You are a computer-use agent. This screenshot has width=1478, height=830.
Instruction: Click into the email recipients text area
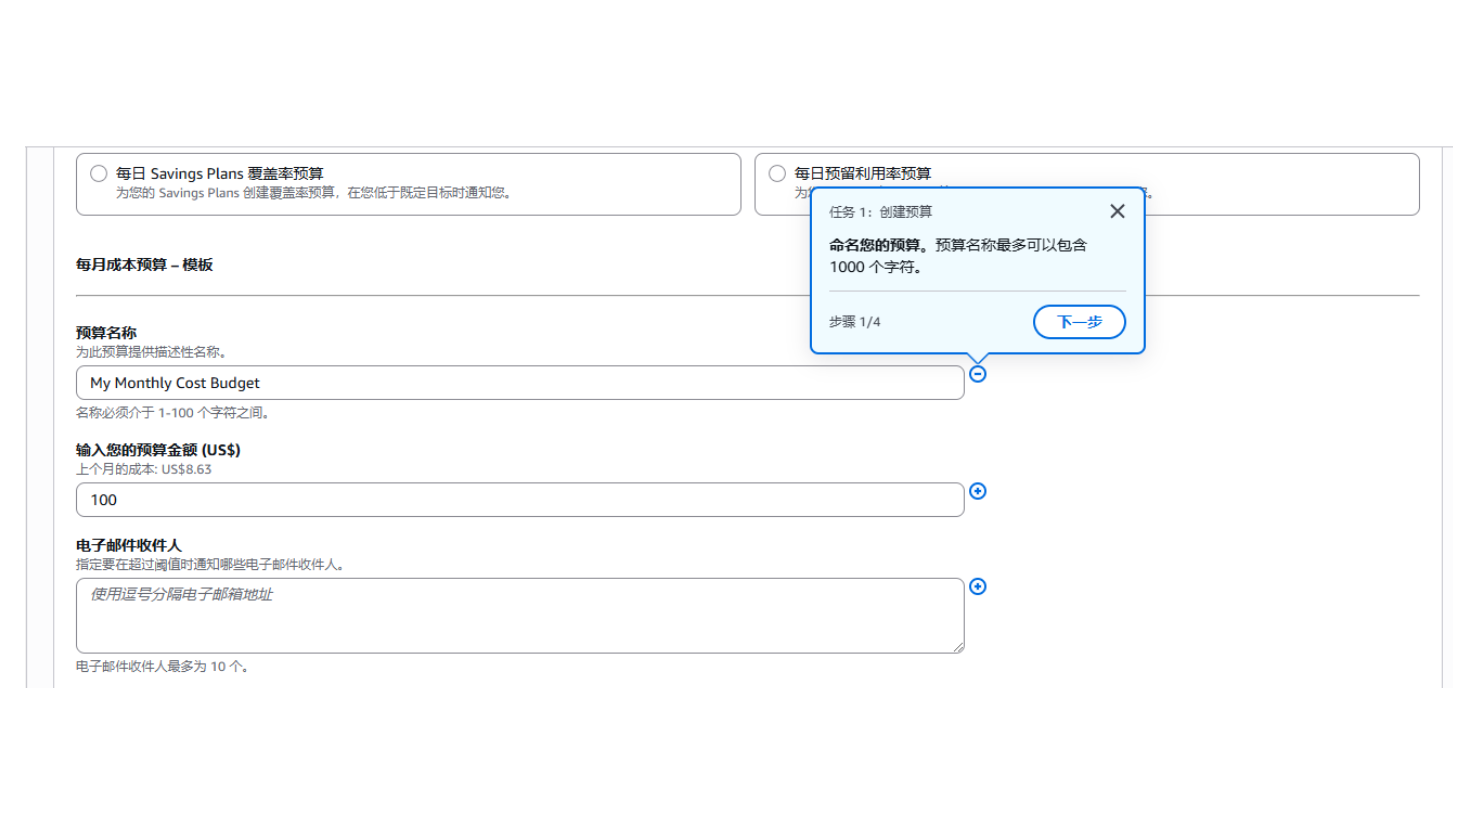(520, 615)
